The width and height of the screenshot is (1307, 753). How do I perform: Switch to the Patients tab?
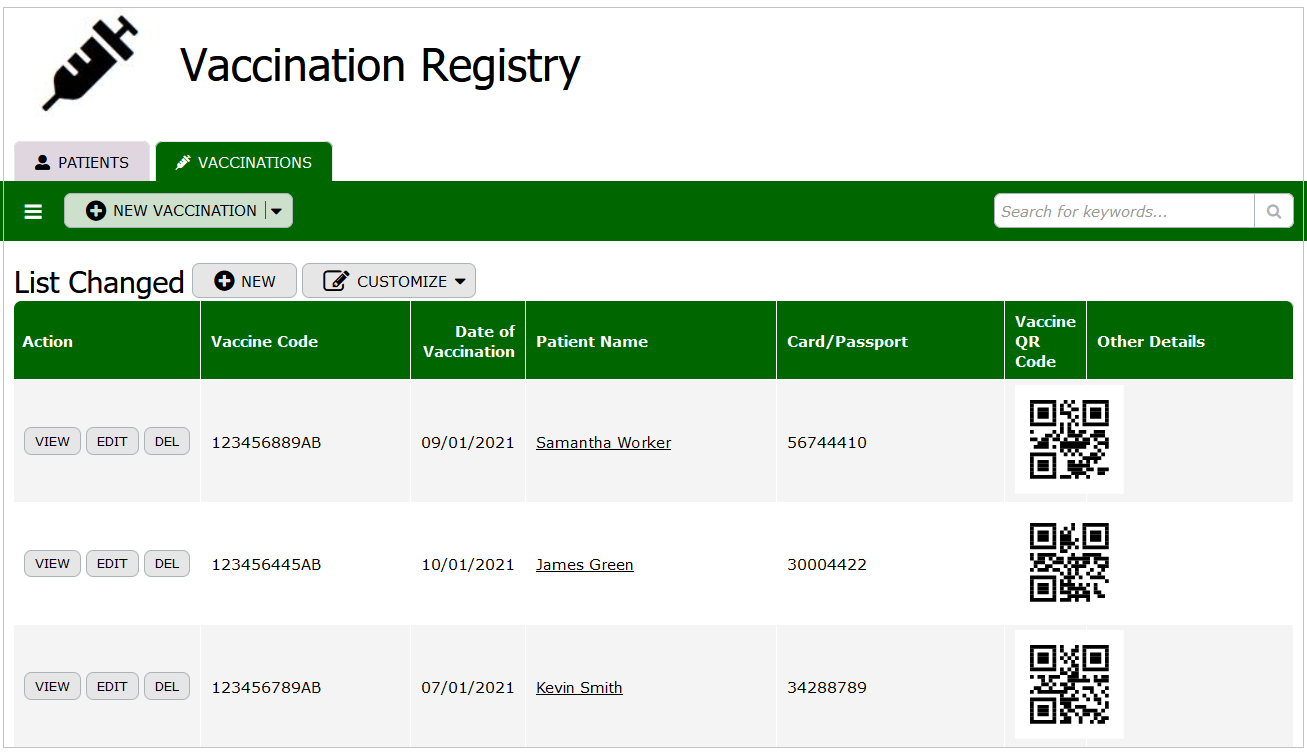[82, 162]
